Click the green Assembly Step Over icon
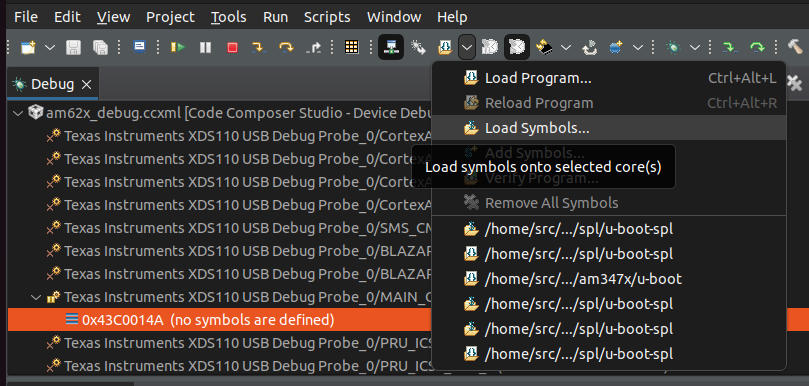The image size is (809, 386). coord(757,47)
